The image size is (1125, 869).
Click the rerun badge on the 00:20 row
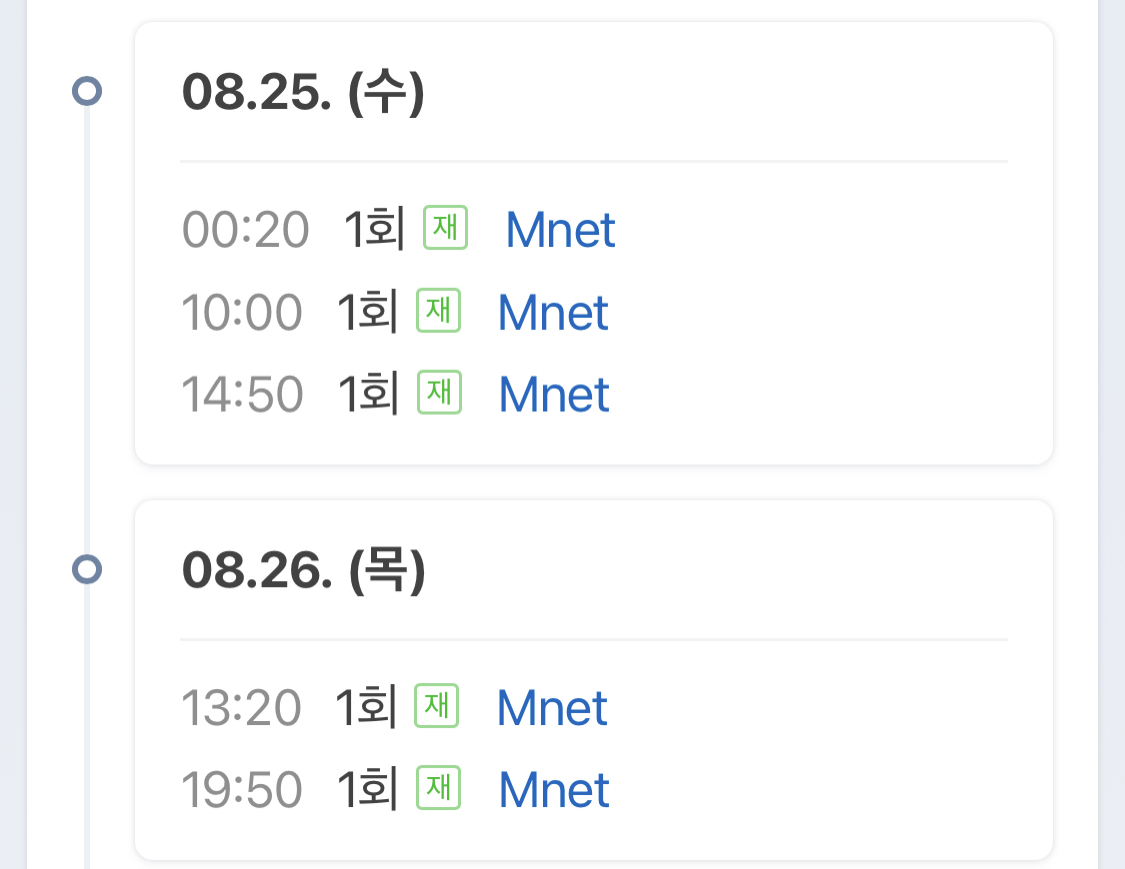[445, 228]
